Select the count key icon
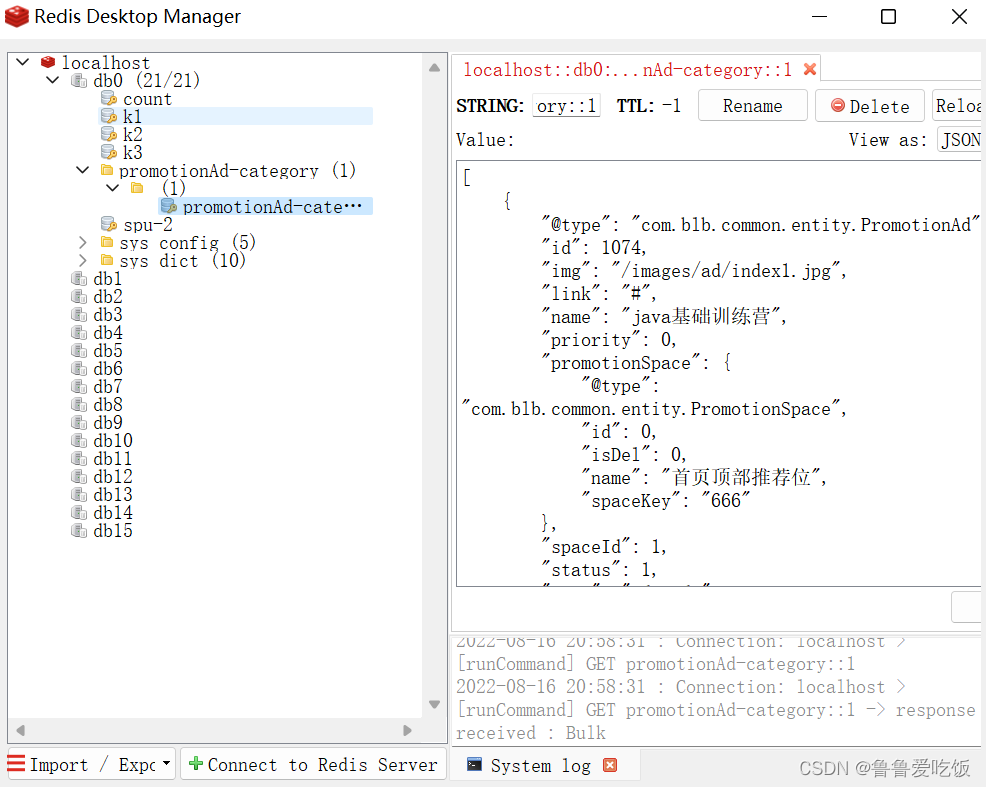Image resolution: width=986 pixels, height=787 pixels. point(109,99)
